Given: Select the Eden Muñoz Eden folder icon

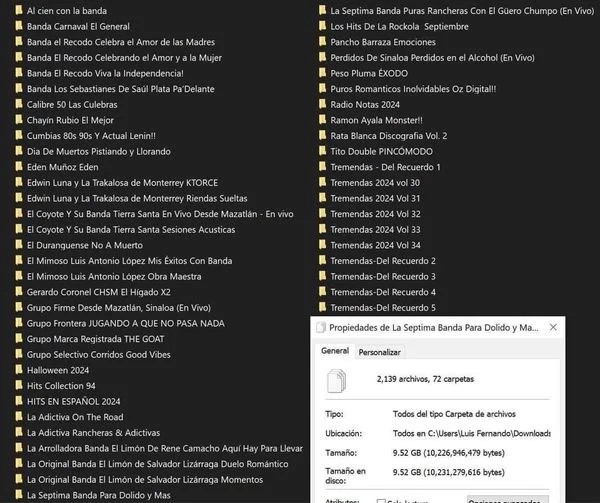Looking at the screenshot, I should (x=18, y=167).
